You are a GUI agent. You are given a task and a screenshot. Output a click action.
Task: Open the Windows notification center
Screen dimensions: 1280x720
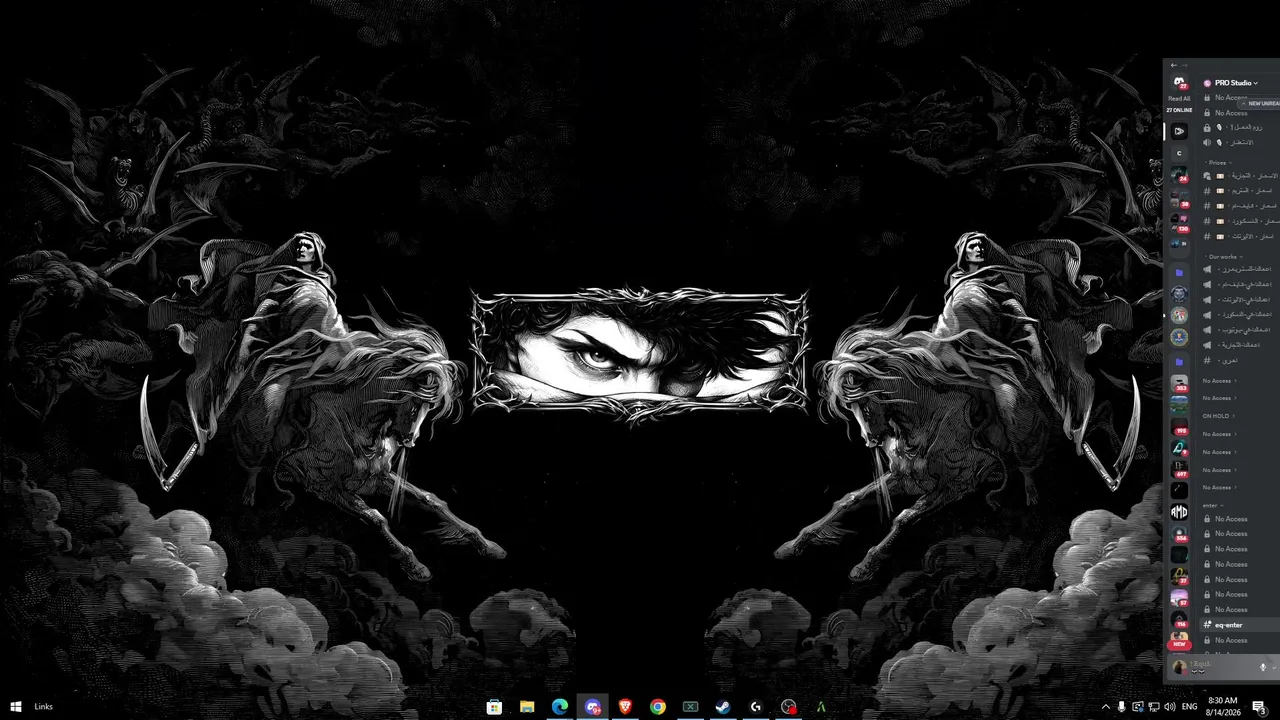coord(1259,707)
